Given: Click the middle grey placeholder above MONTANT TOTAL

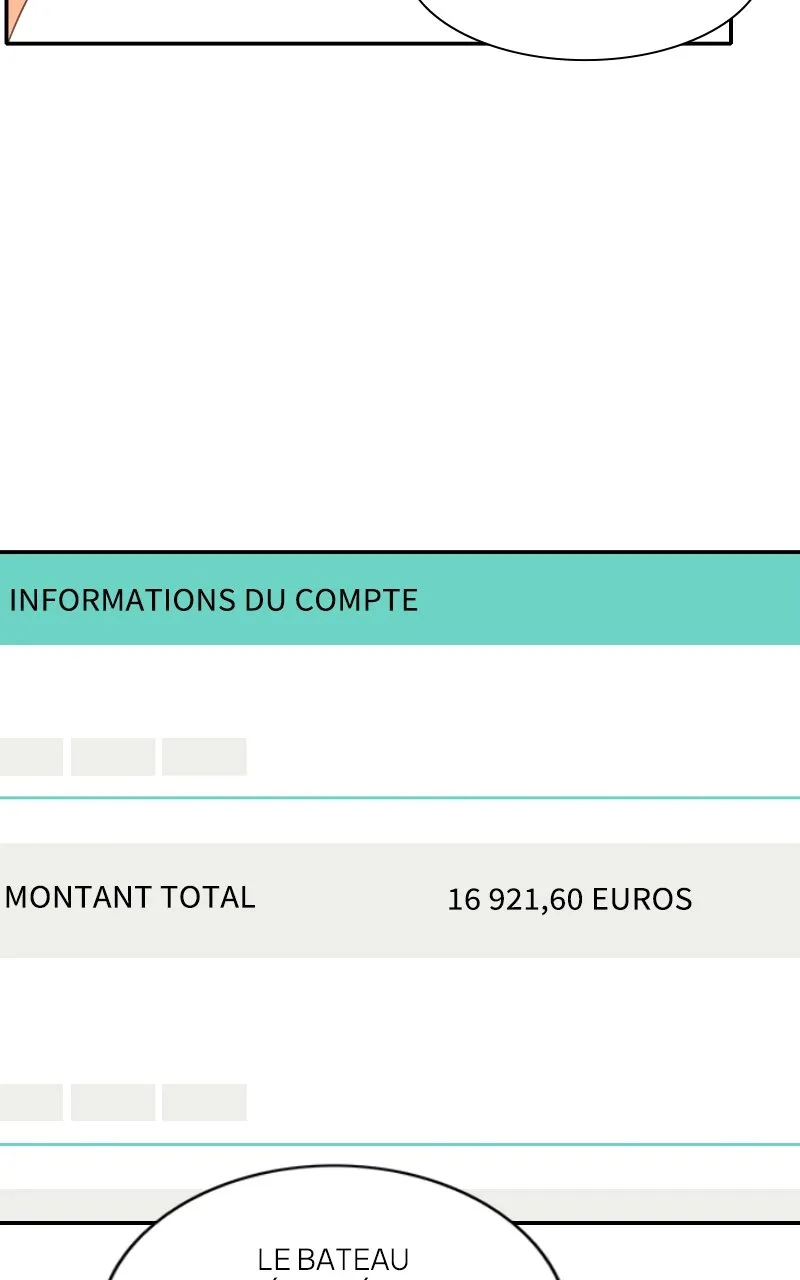Looking at the screenshot, I should tap(113, 757).
